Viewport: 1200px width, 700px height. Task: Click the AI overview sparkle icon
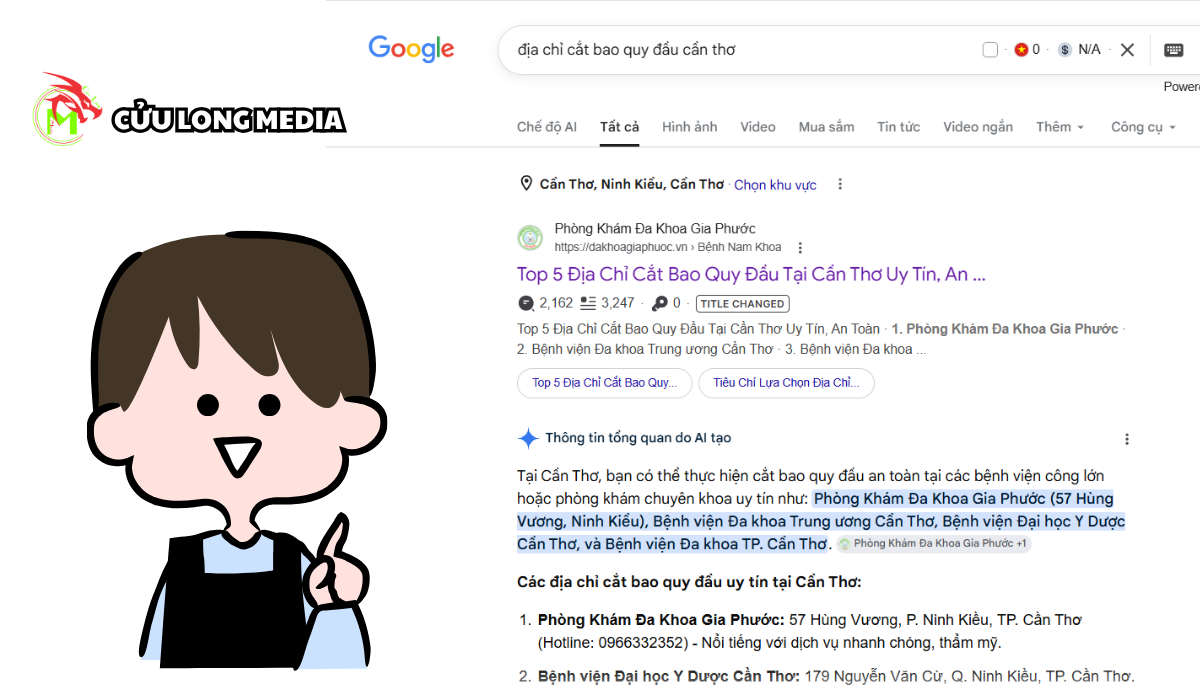528,438
